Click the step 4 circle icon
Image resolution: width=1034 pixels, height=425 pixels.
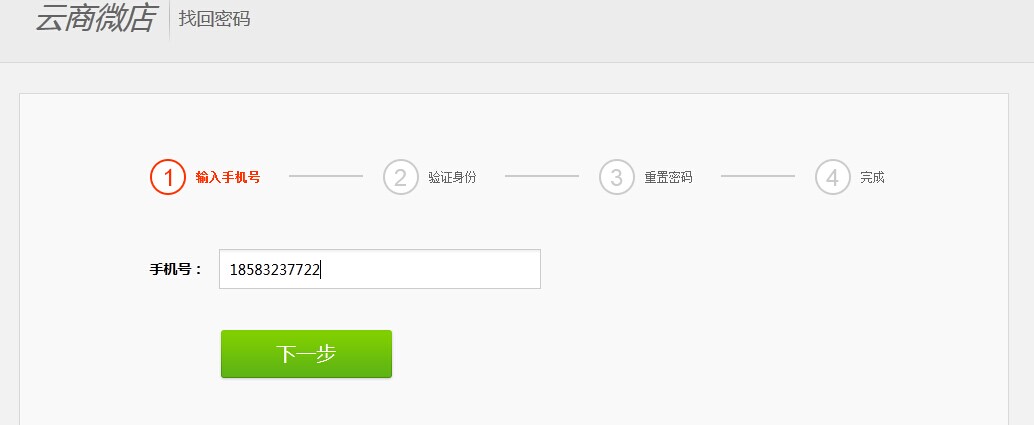click(x=833, y=177)
